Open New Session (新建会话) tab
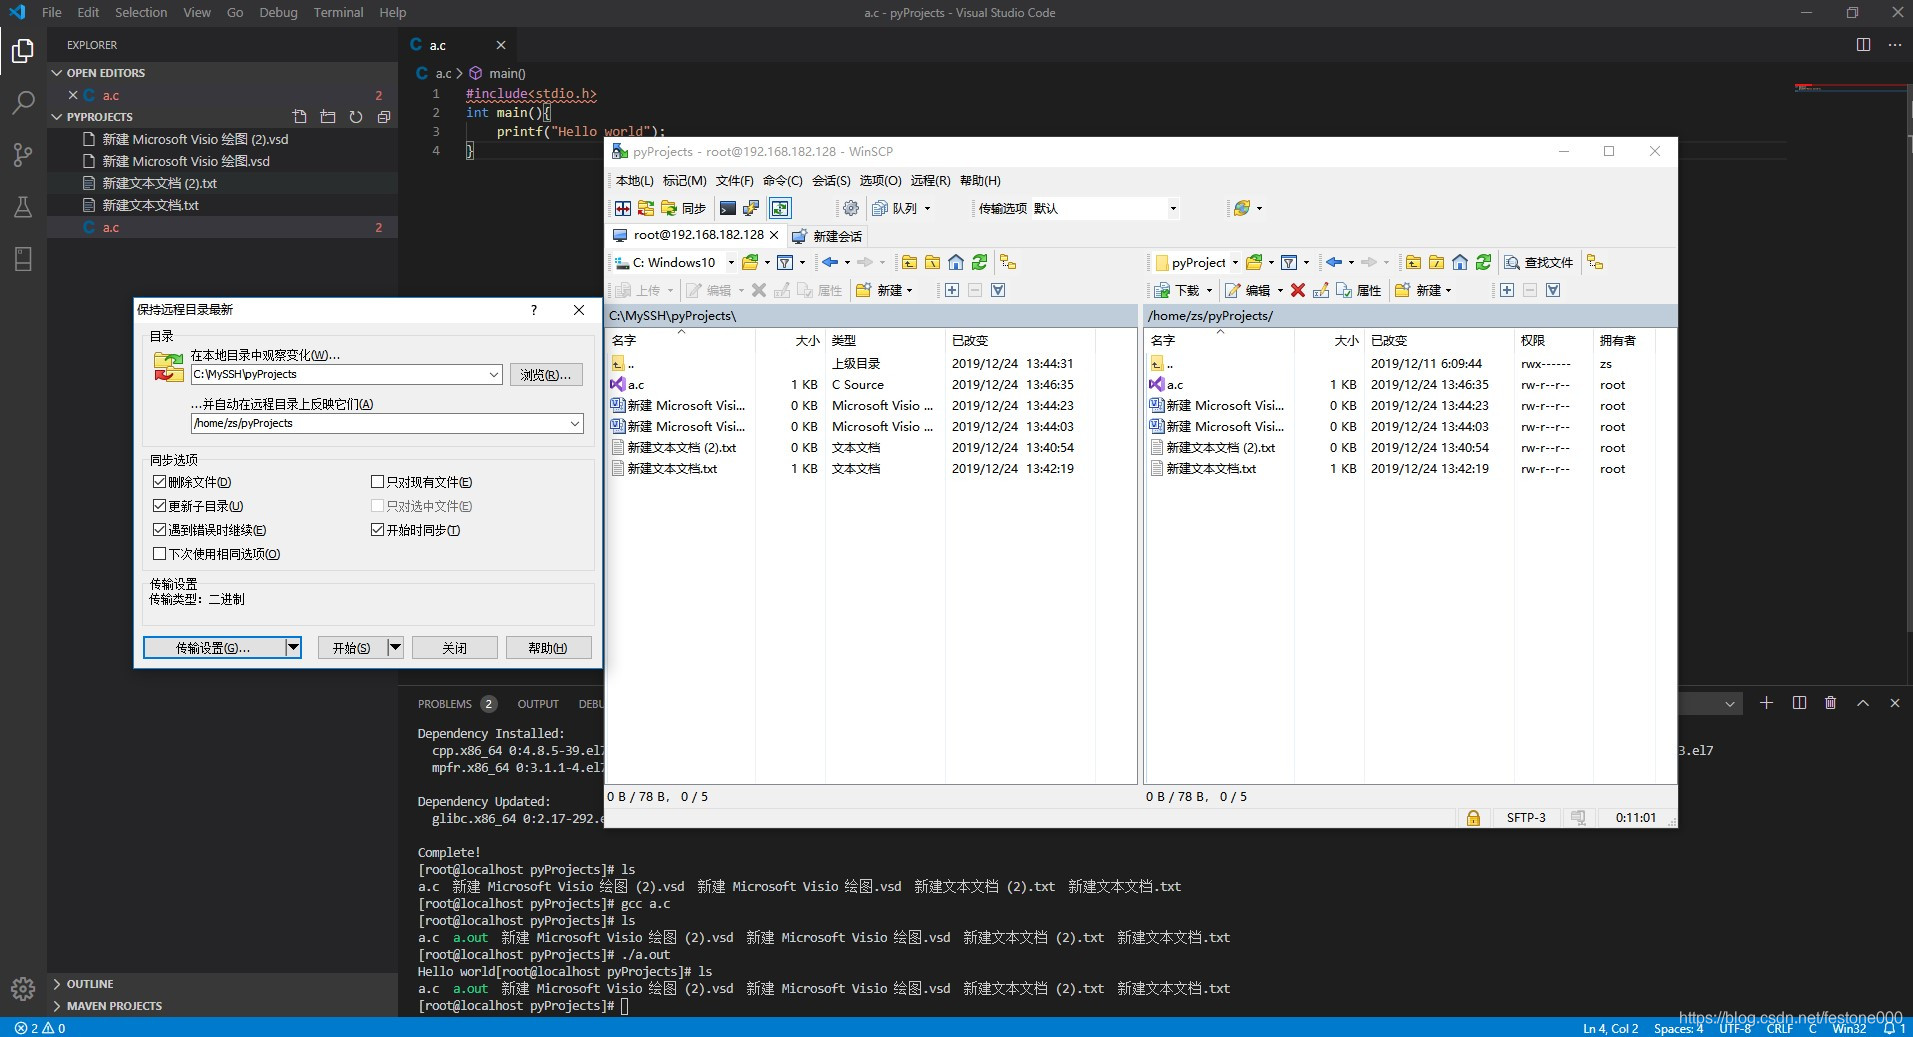1913x1037 pixels. pos(826,236)
